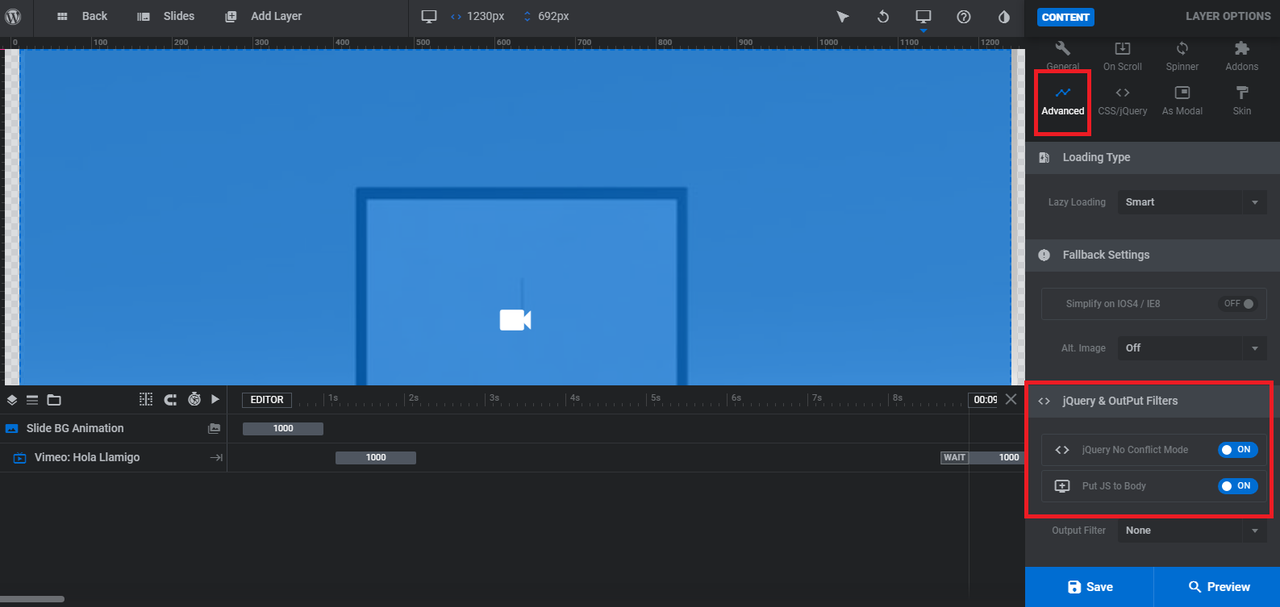This screenshot has width=1280, height=607.
Task: Open the folder icon in timeline toolbar
Action: (x=54, y=399)
